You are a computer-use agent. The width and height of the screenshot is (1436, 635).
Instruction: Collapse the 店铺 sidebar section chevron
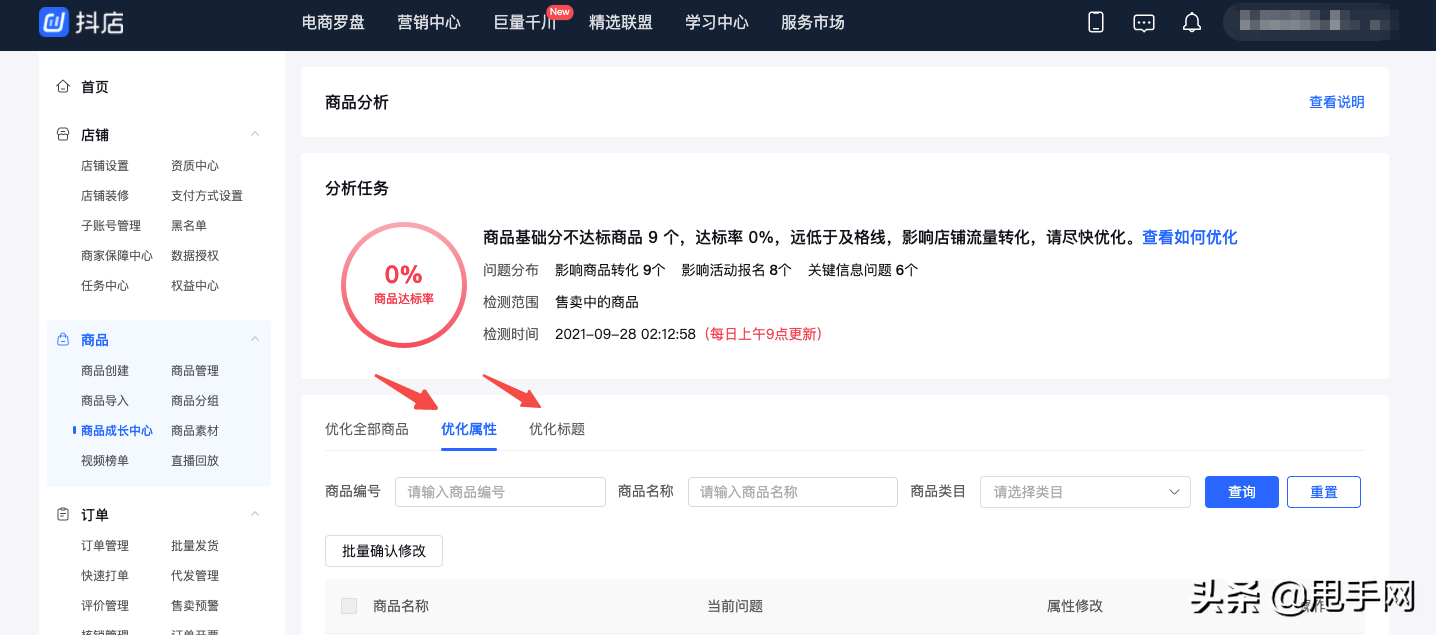[x=255, y=134]
